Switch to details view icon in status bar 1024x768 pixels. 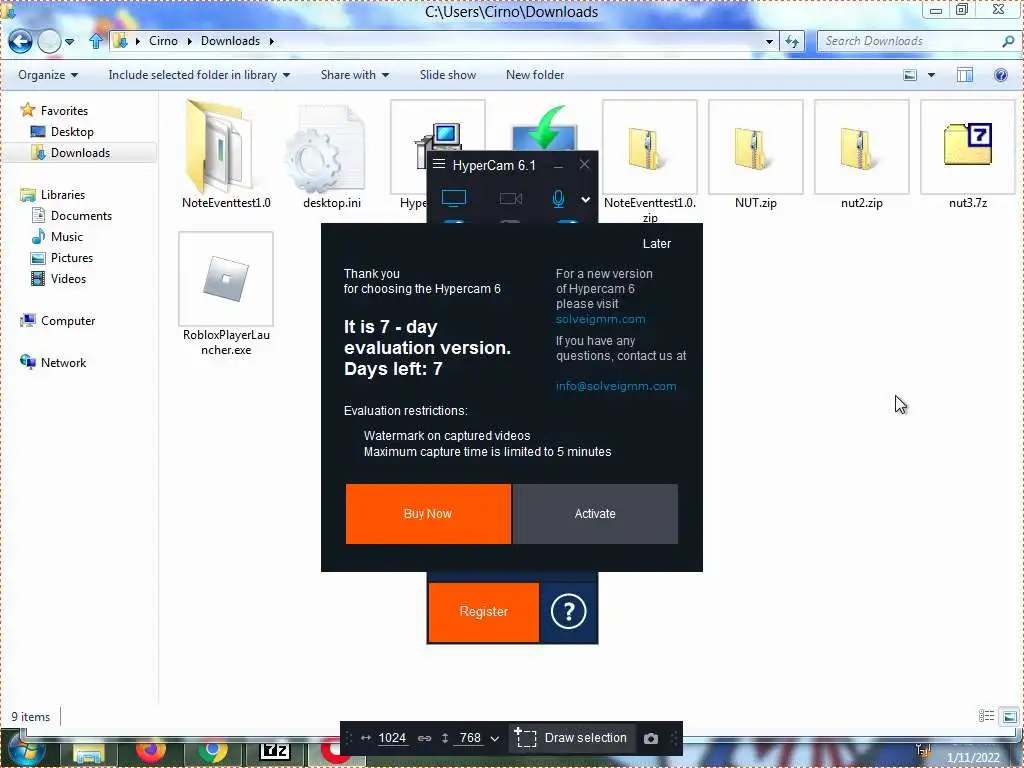pyautogui.click(x=986, y=716)
